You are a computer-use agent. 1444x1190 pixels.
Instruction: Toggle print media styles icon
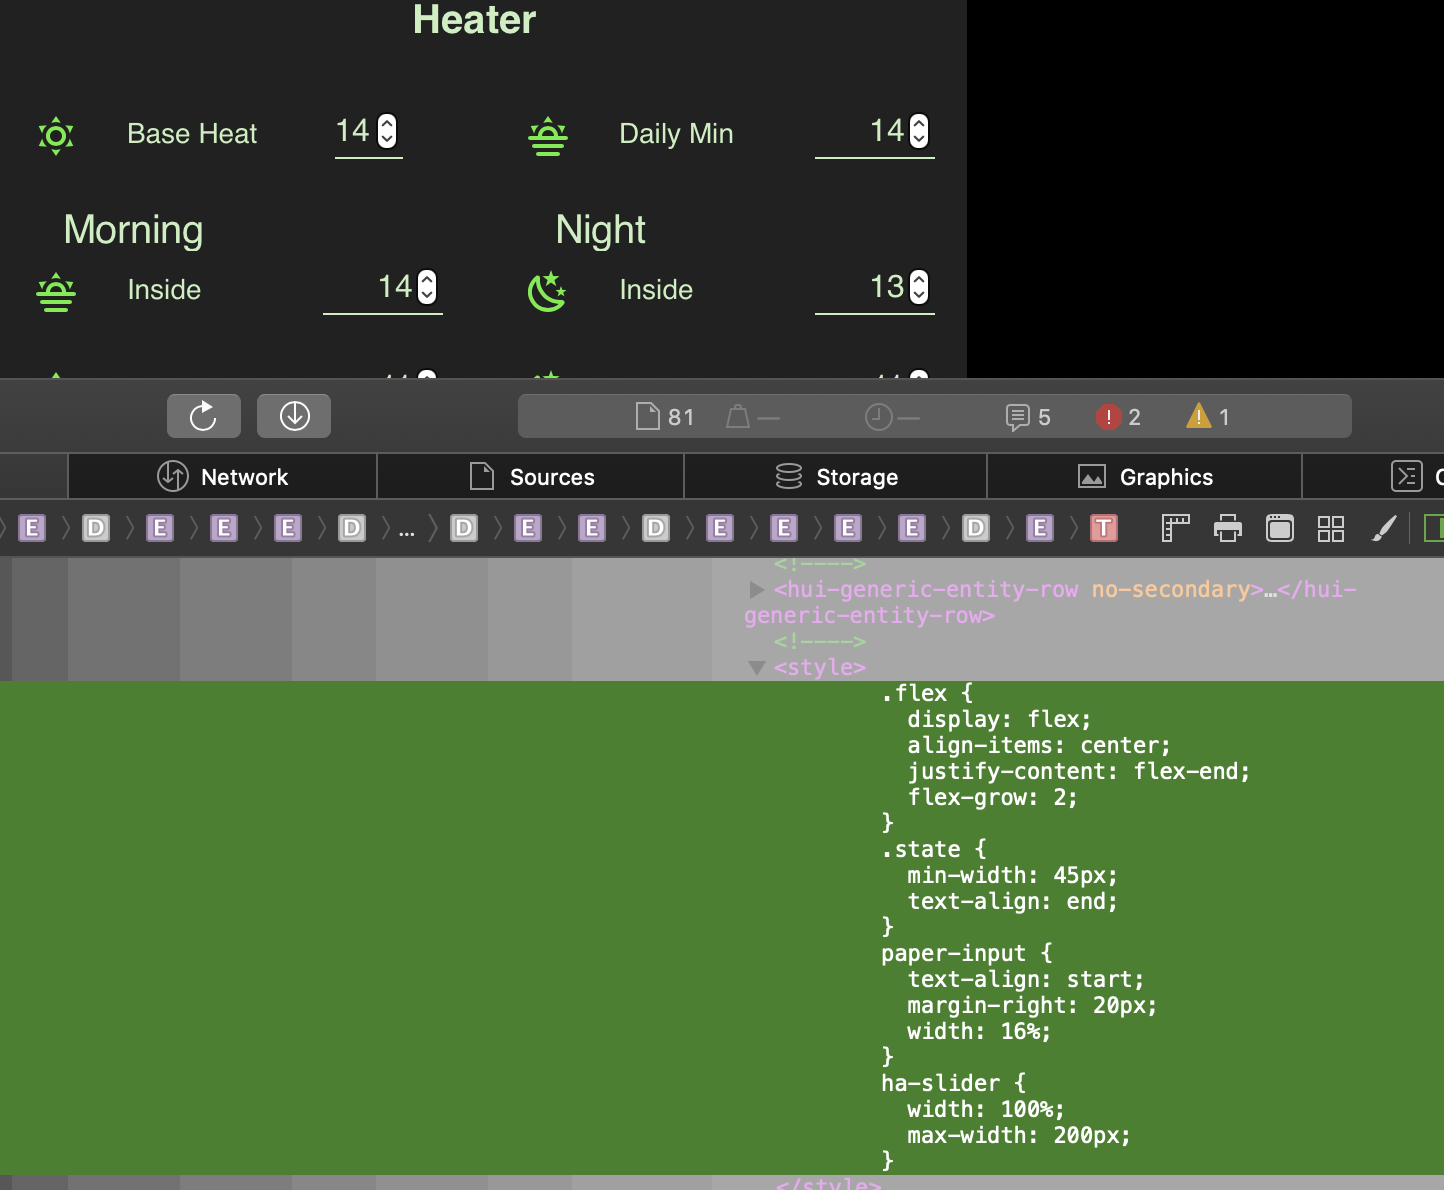pyautogui.click(x=1227, y=528)
